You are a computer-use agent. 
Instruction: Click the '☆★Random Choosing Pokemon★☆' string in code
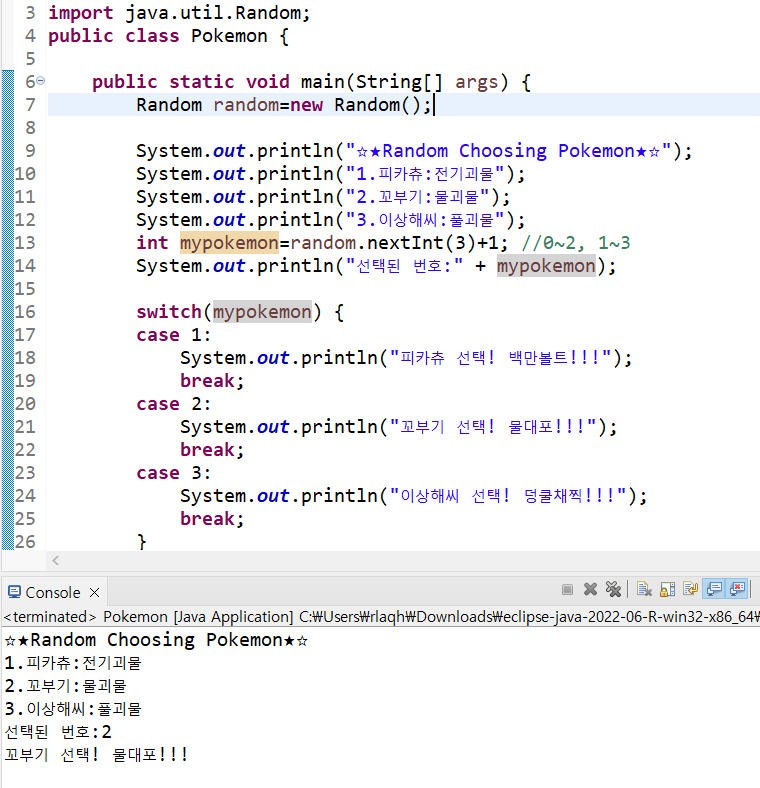point(509,151)
